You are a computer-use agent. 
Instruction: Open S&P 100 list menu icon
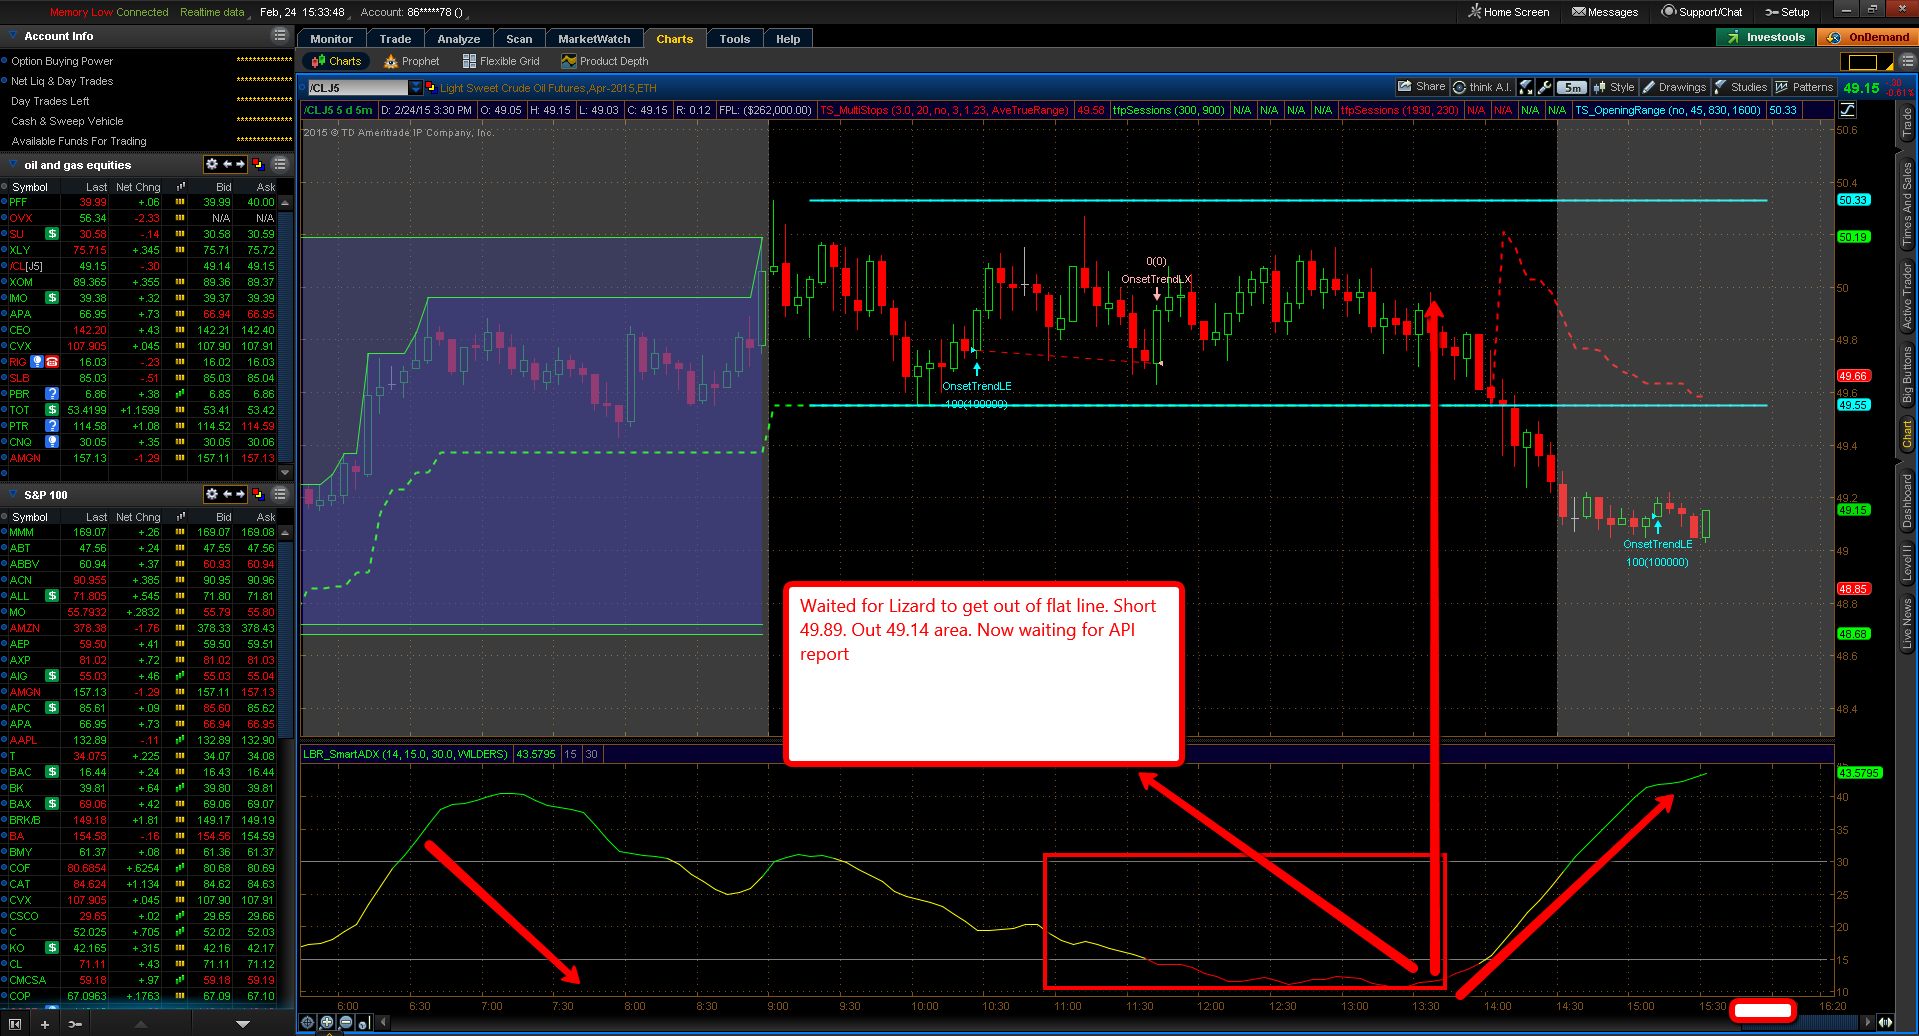tap(280, 494)
